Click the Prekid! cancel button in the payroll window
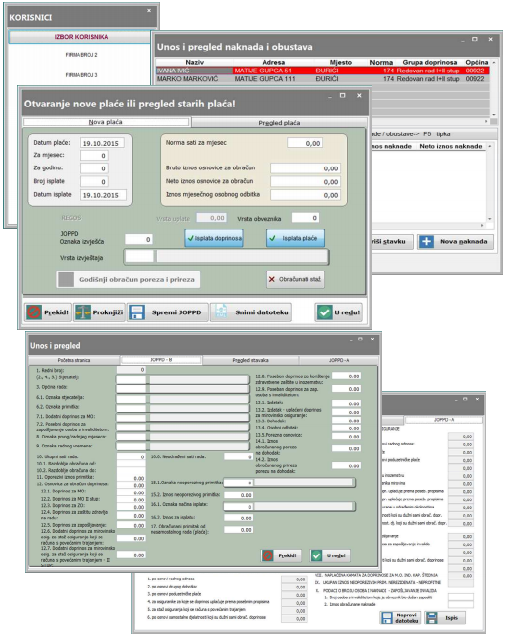Image resolution: width=510 pixels, height=634 pixels. 48,312
